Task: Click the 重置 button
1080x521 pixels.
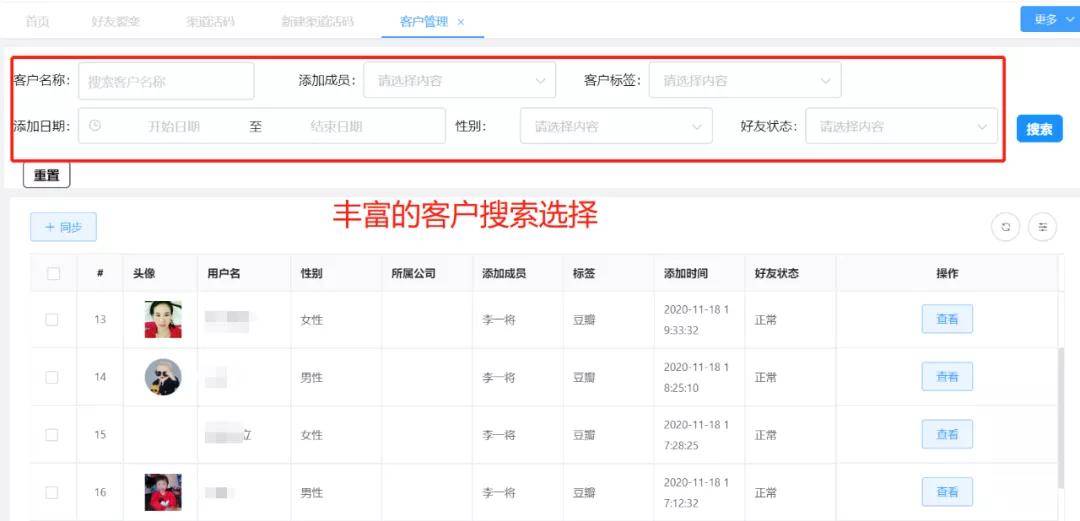Action: click(x=47, y=175)
